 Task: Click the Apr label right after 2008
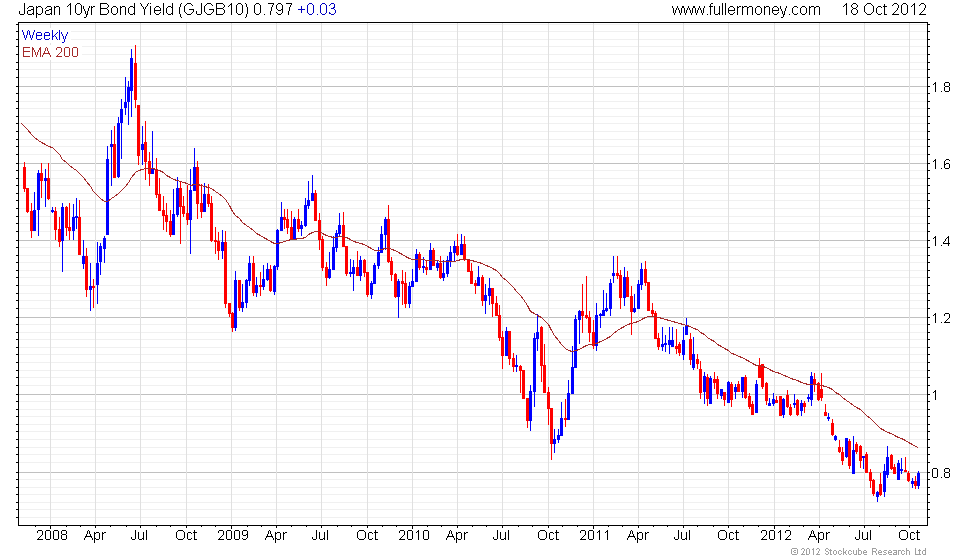(95, 536)
